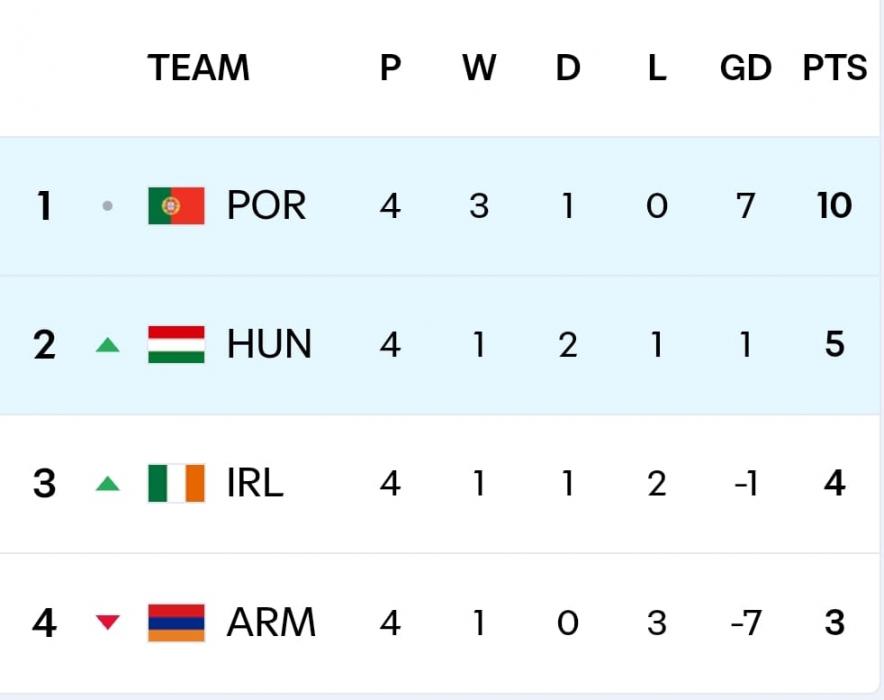Image resolution: width=884 pixels, height=700 pixels.
Task: Open the HUN team entry
Action: 269,345
